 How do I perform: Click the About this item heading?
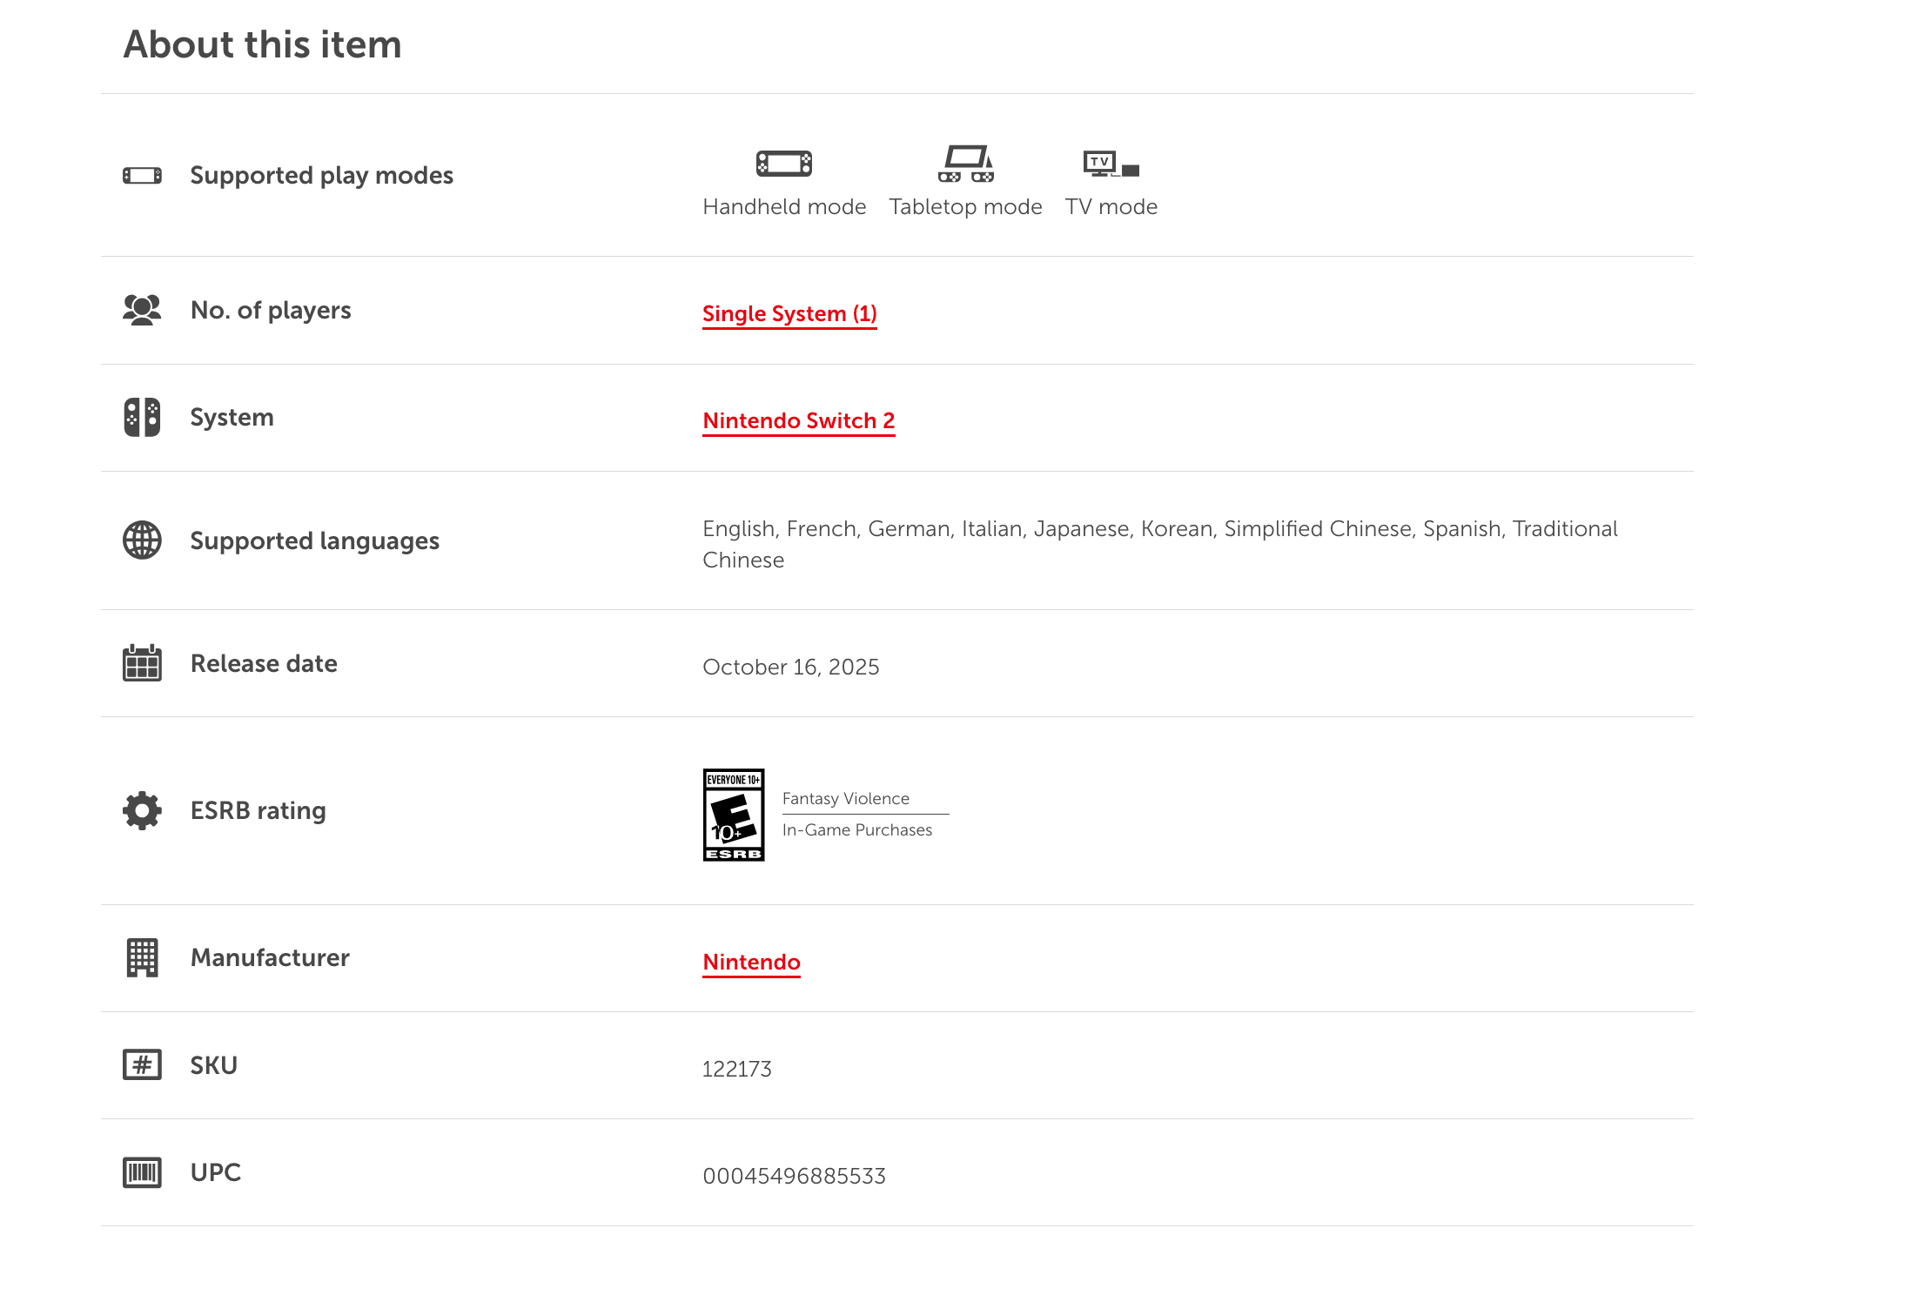tap(262, 45)
